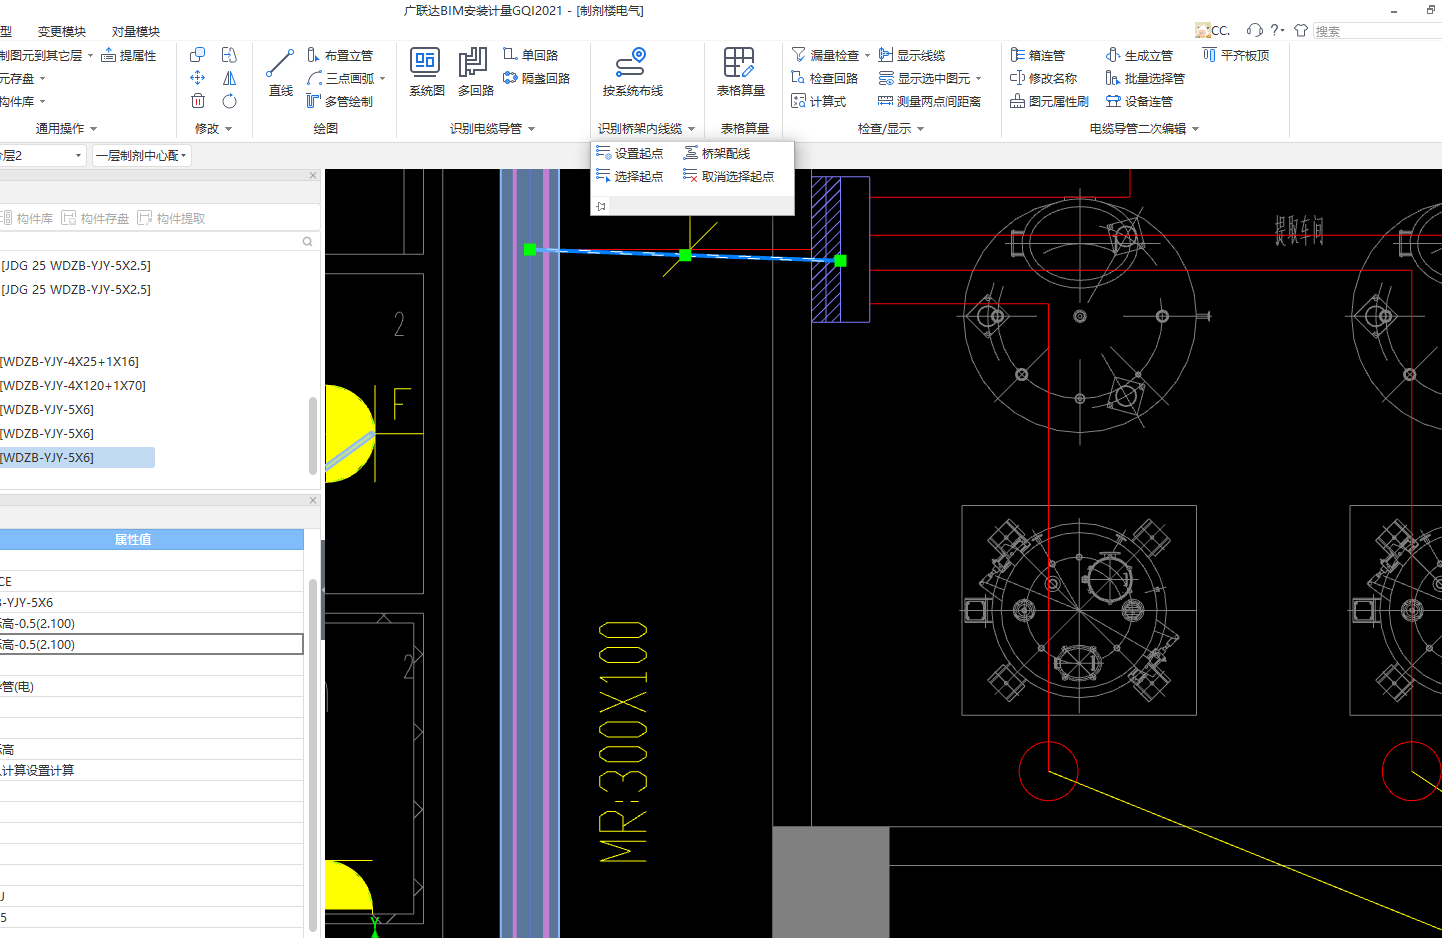Choose 选择起点 in the dropdown panel
Screen dimensions: 1442x938
tap(630, 176)
